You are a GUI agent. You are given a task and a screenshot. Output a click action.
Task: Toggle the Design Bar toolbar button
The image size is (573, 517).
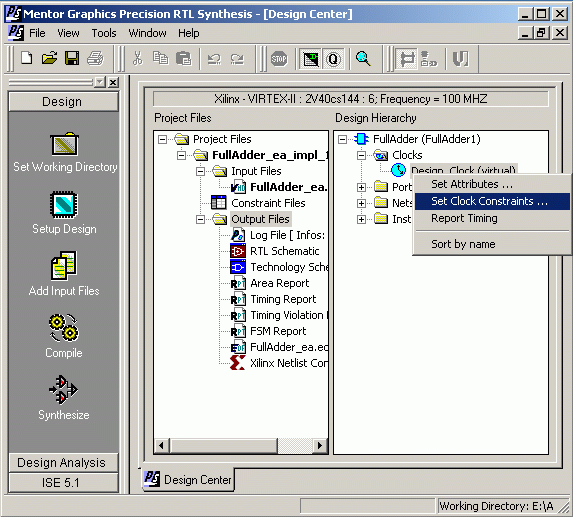click(x=311, y=59)
